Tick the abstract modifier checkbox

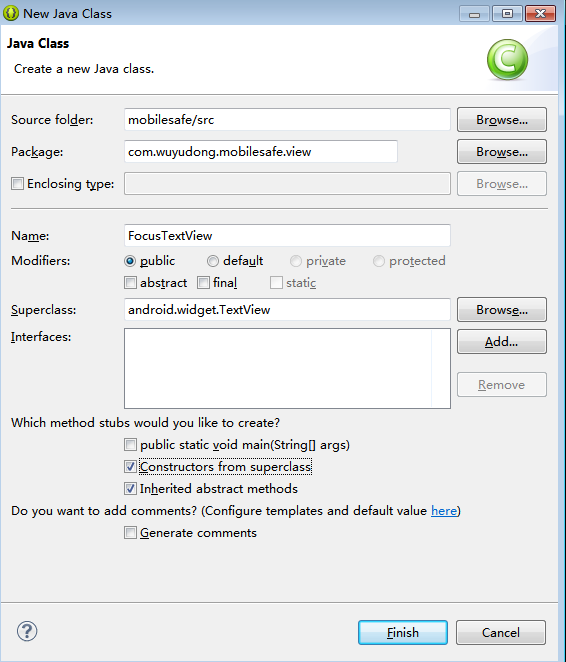[130, 282]
